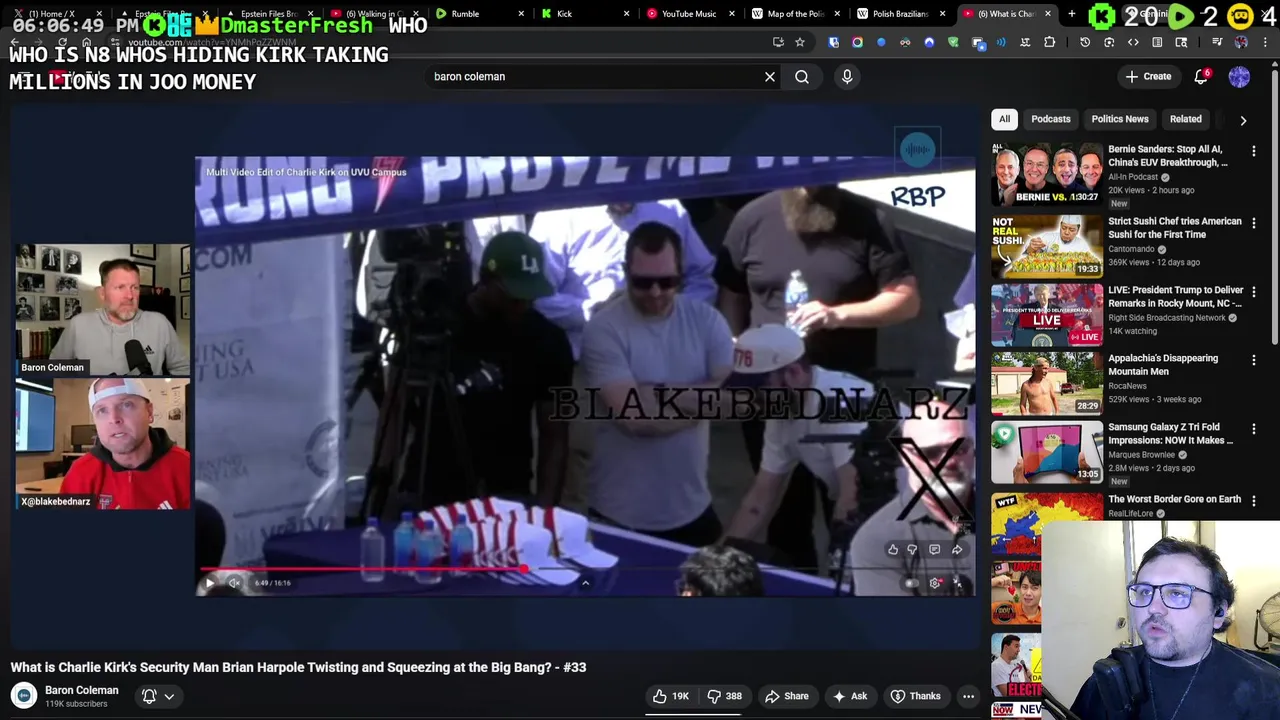Exit fullscreen with the player corner icon
Screen dimensions: 1280x720
tap(958, 583)
